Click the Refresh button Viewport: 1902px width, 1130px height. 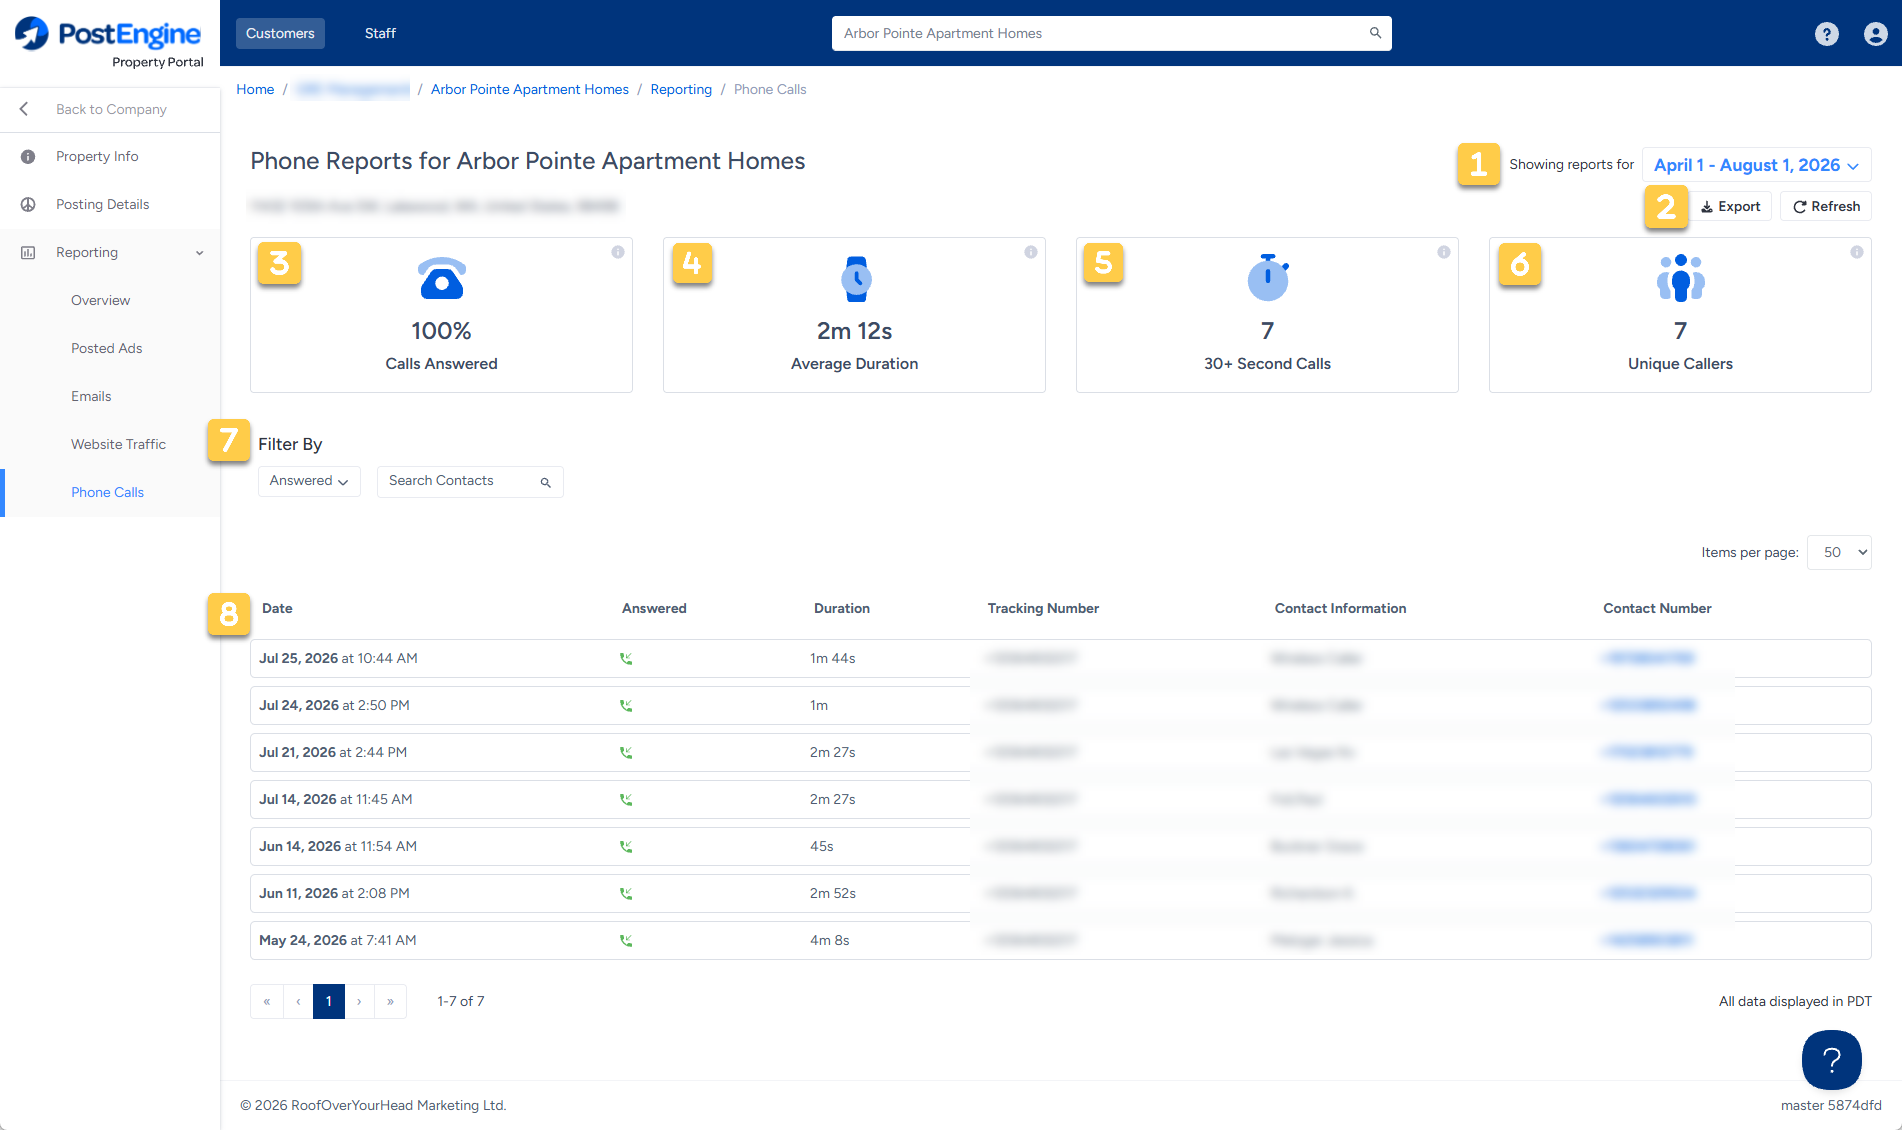1826,206
